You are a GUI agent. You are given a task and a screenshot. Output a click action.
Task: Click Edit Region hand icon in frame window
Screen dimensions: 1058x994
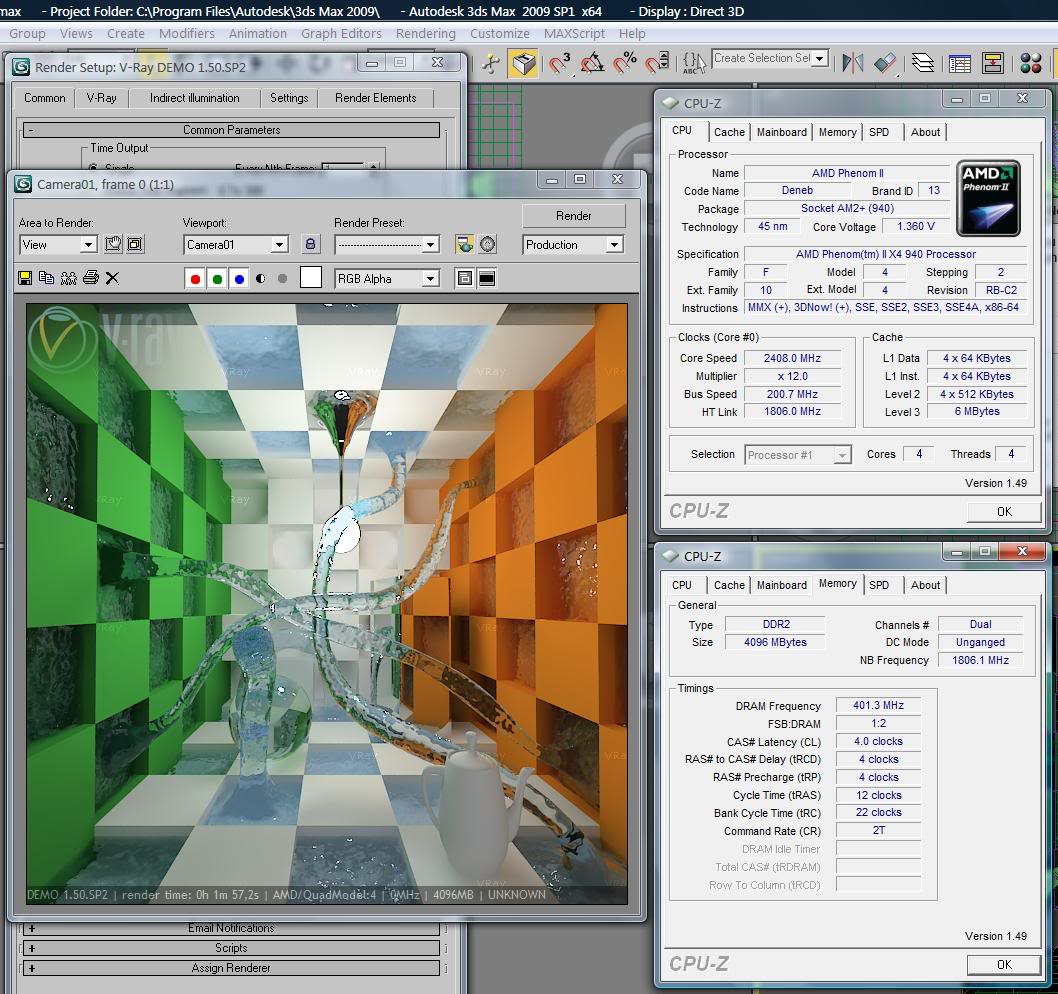click(113, 244)
